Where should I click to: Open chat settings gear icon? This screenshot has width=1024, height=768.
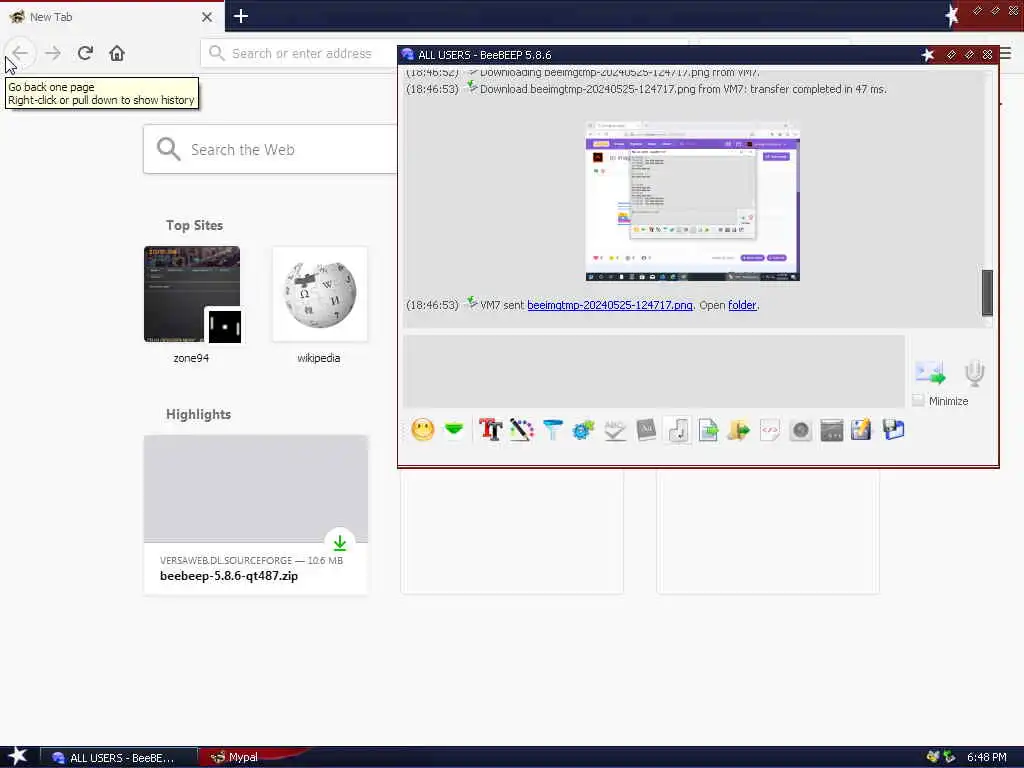(583, 430)
